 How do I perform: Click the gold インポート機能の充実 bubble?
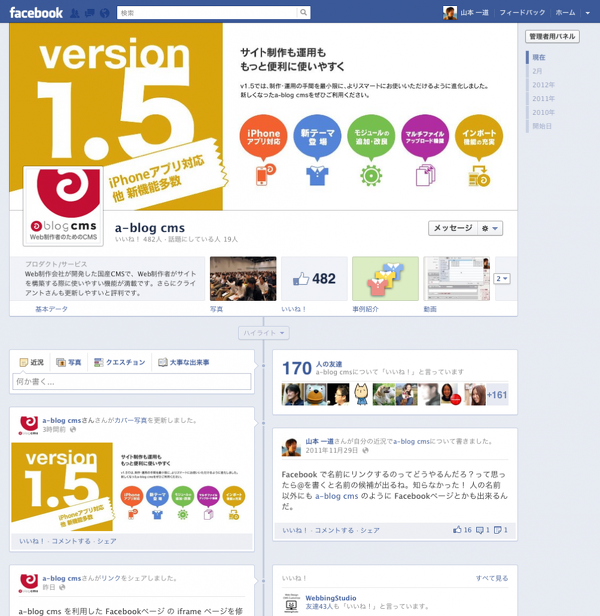click(479, 137)
